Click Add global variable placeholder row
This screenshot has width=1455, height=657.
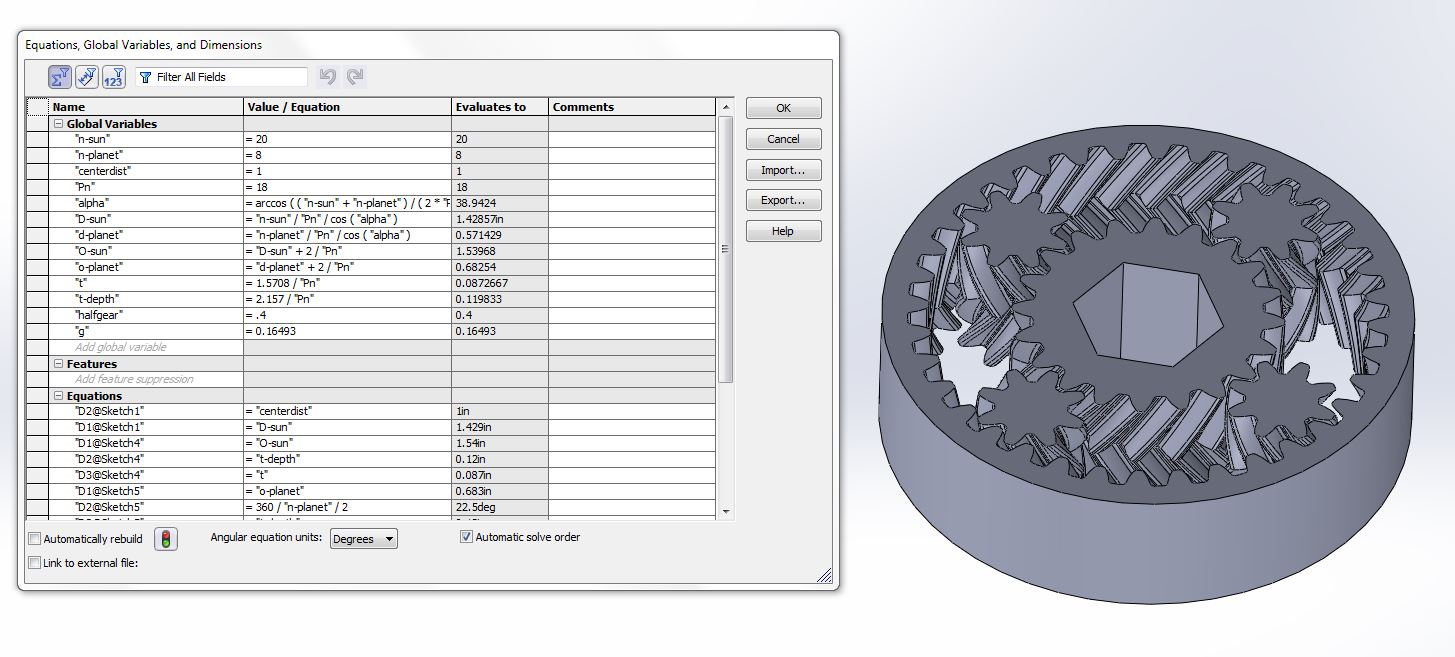point(146,347)
